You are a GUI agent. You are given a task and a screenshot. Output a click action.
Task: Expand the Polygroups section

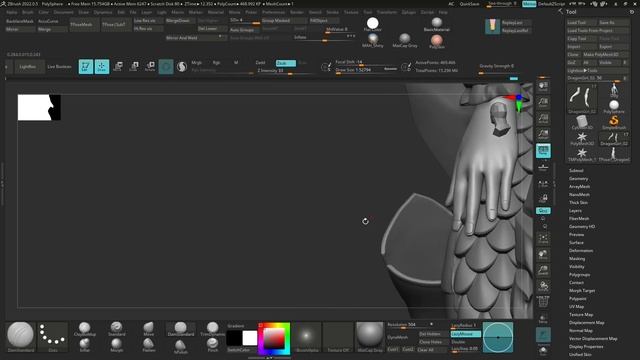click(x=579, y=275)
